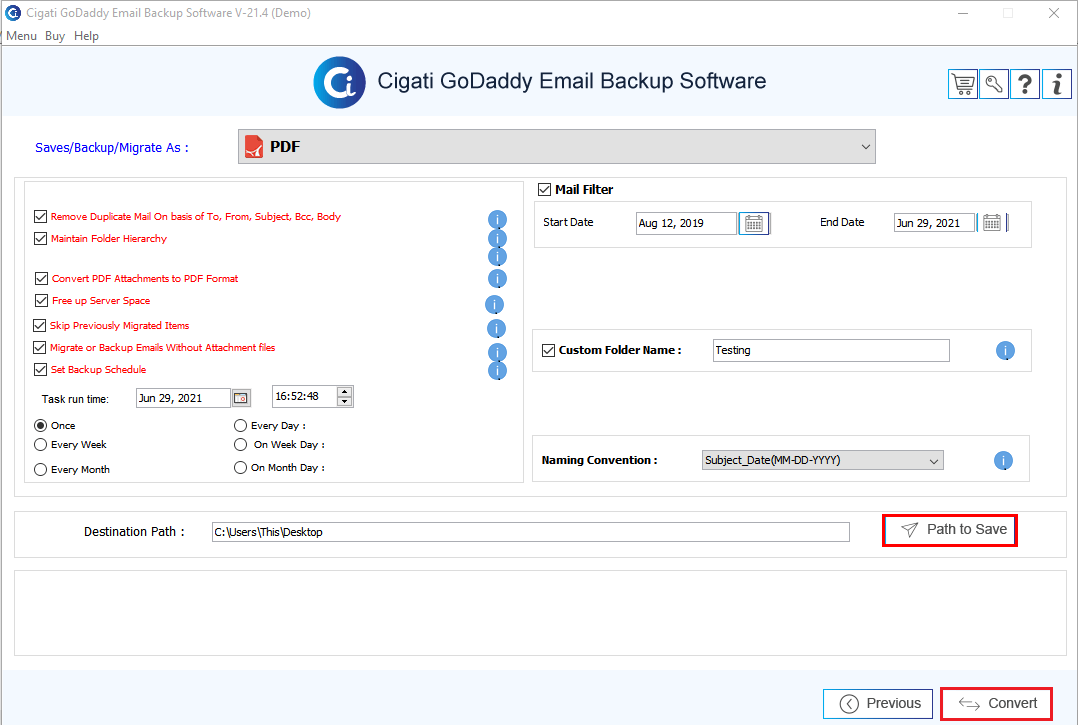Click info icon next to Naming Convention
The height and width of the screenshot is (725, 1078).
tap(1003, 460)
